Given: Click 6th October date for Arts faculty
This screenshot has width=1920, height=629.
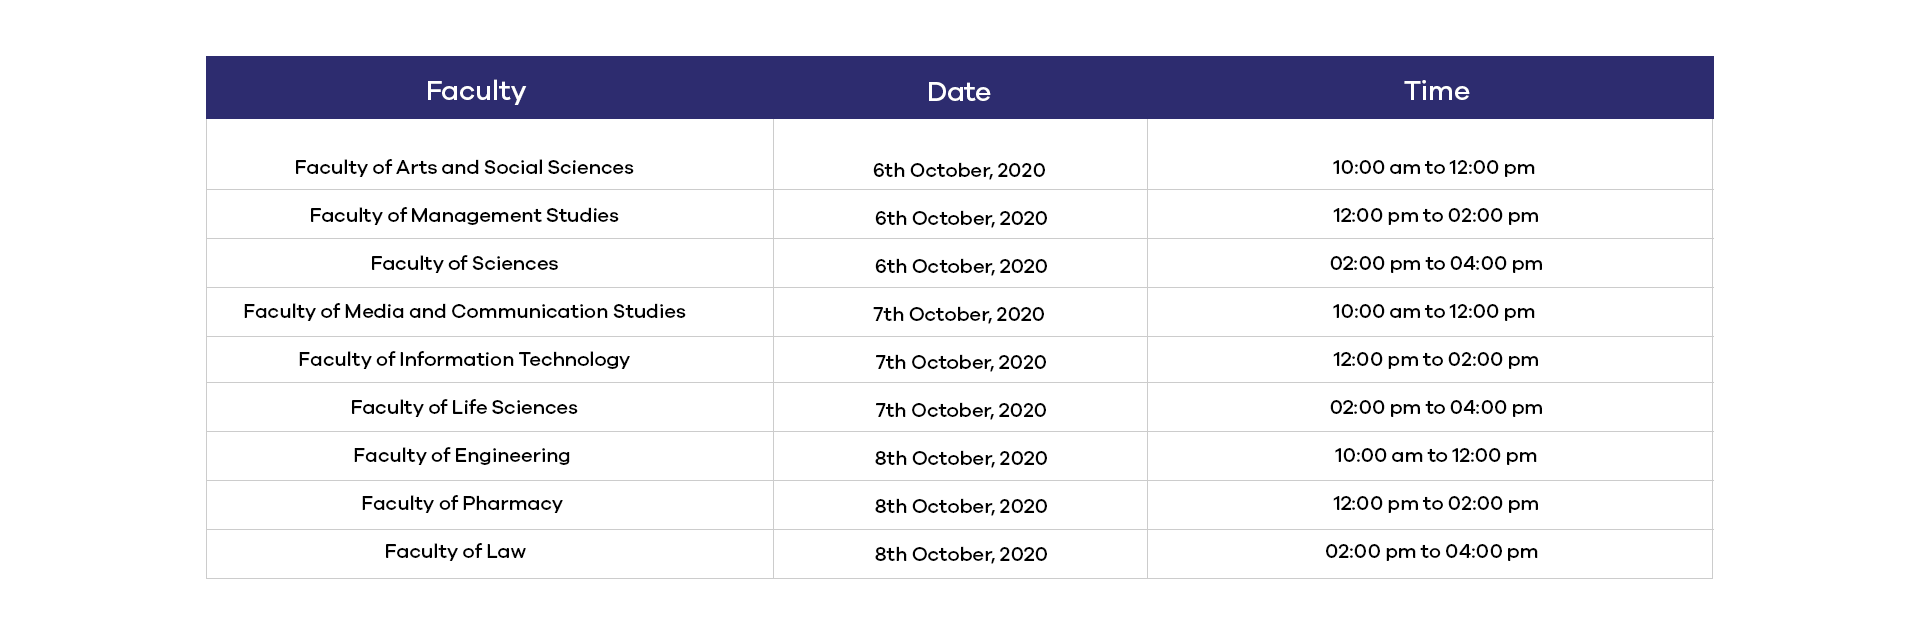Looking at the screenshot, I should [x=959, y=170].
